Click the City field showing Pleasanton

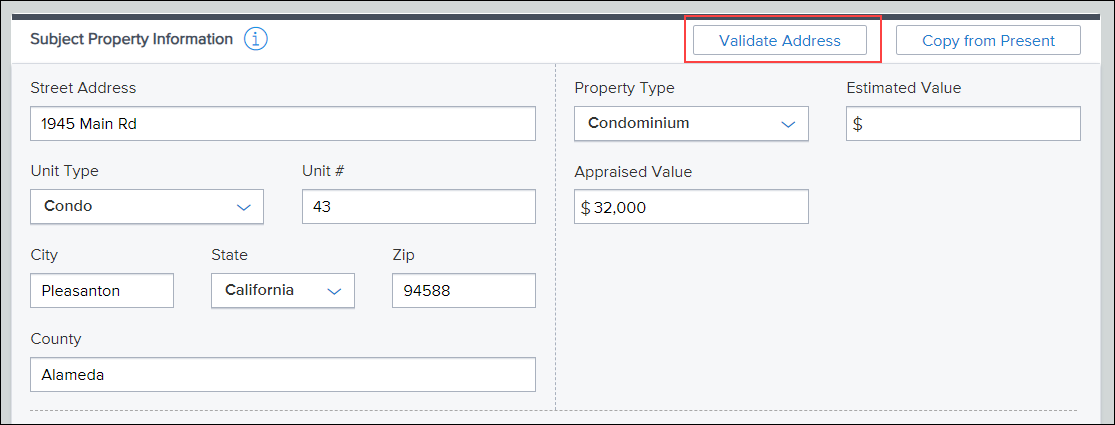pyautogui.click(x=102, y=291)
